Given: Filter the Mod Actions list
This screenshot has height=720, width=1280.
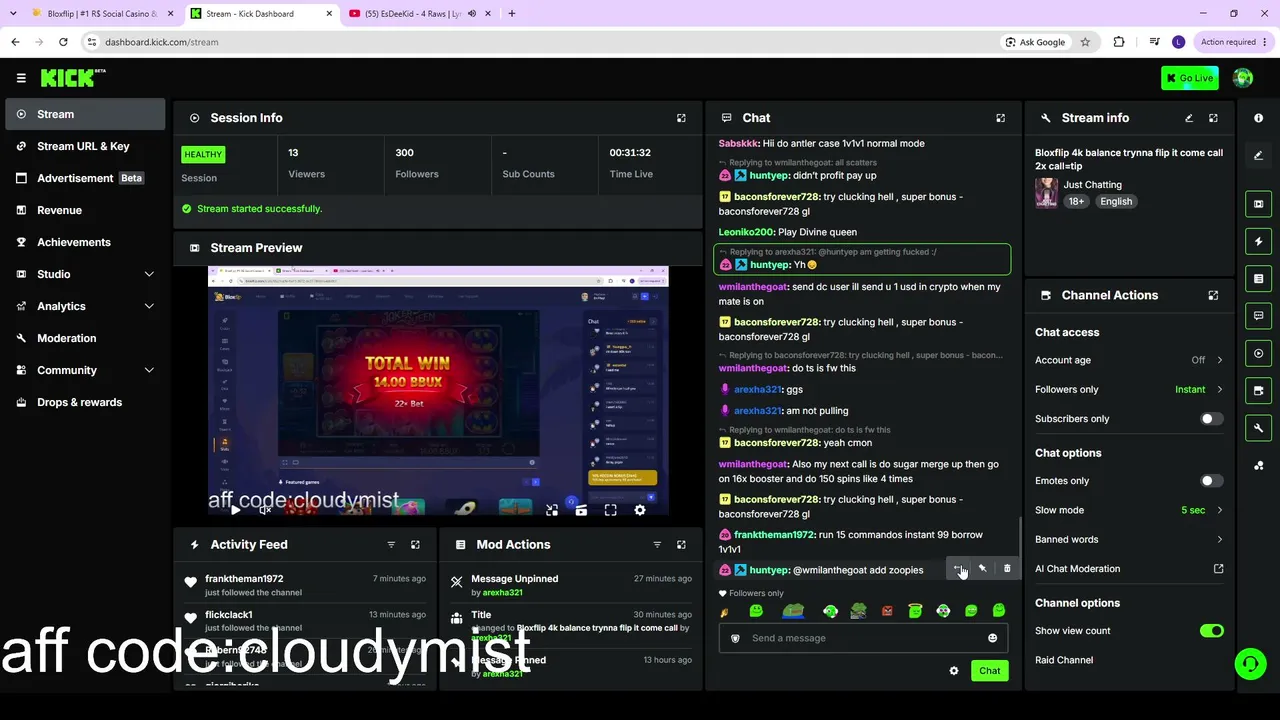Looking at the screenshot, I should click(657, 545).
